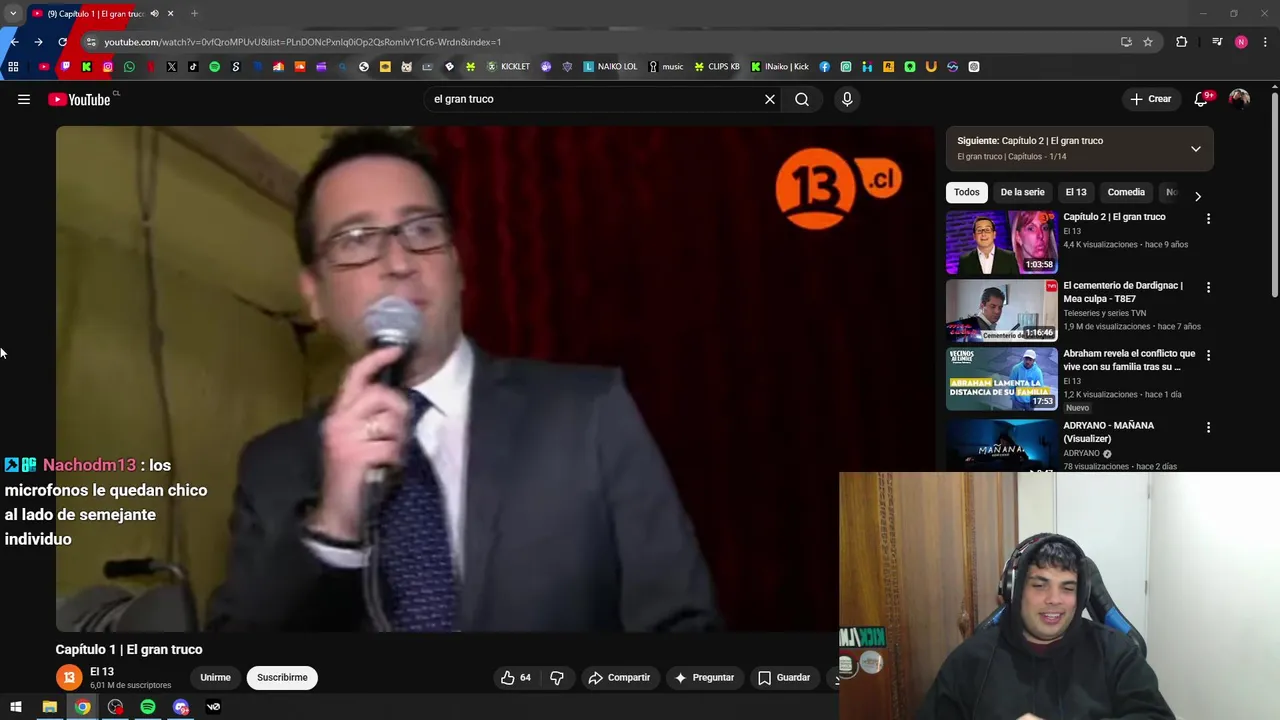1280x720 pixels.
Task: Run search with the magnifying glass button
Action: pyautogui.click(x=802, y=99)
